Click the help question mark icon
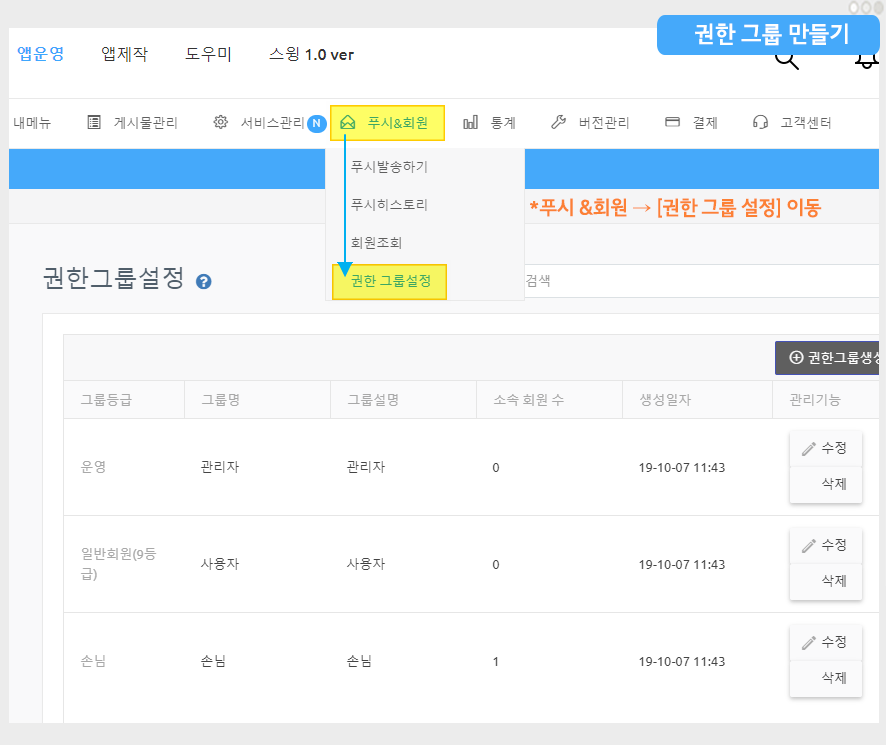886x745 pixels. pyautogui.click(x=204, y=282)
